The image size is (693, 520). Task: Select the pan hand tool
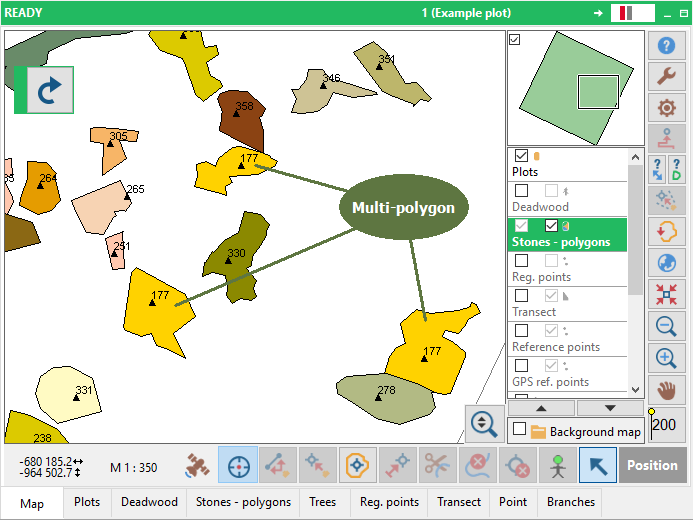click(x=666, y=388)
